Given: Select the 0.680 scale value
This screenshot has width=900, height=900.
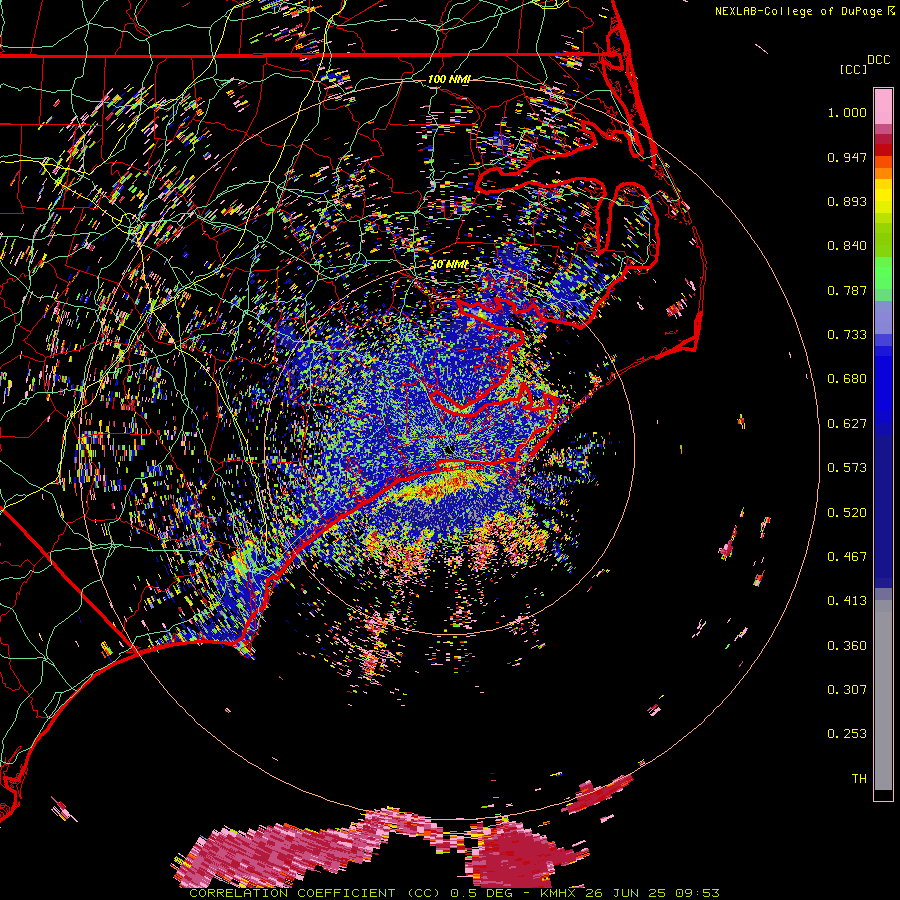Looking at the screenshot, I should [847, 379].
